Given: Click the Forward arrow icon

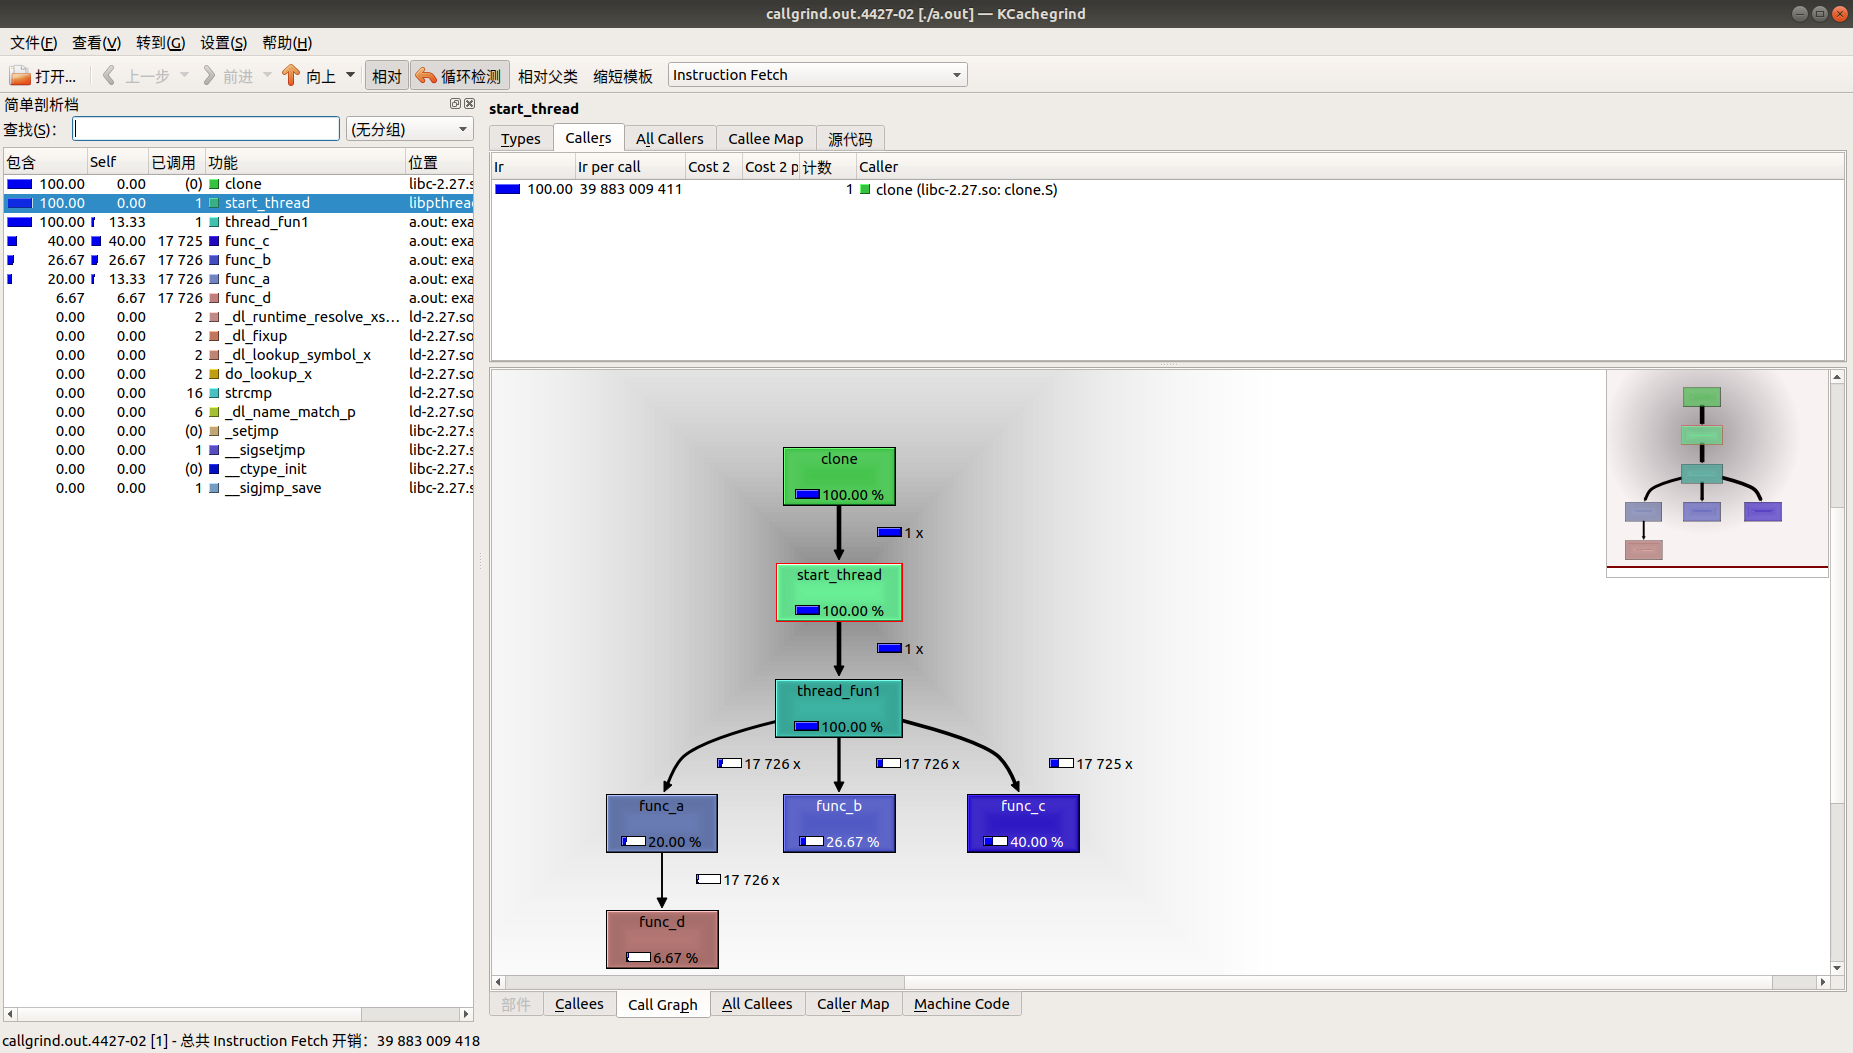Looking at the screenshot, I should [209, 76].
